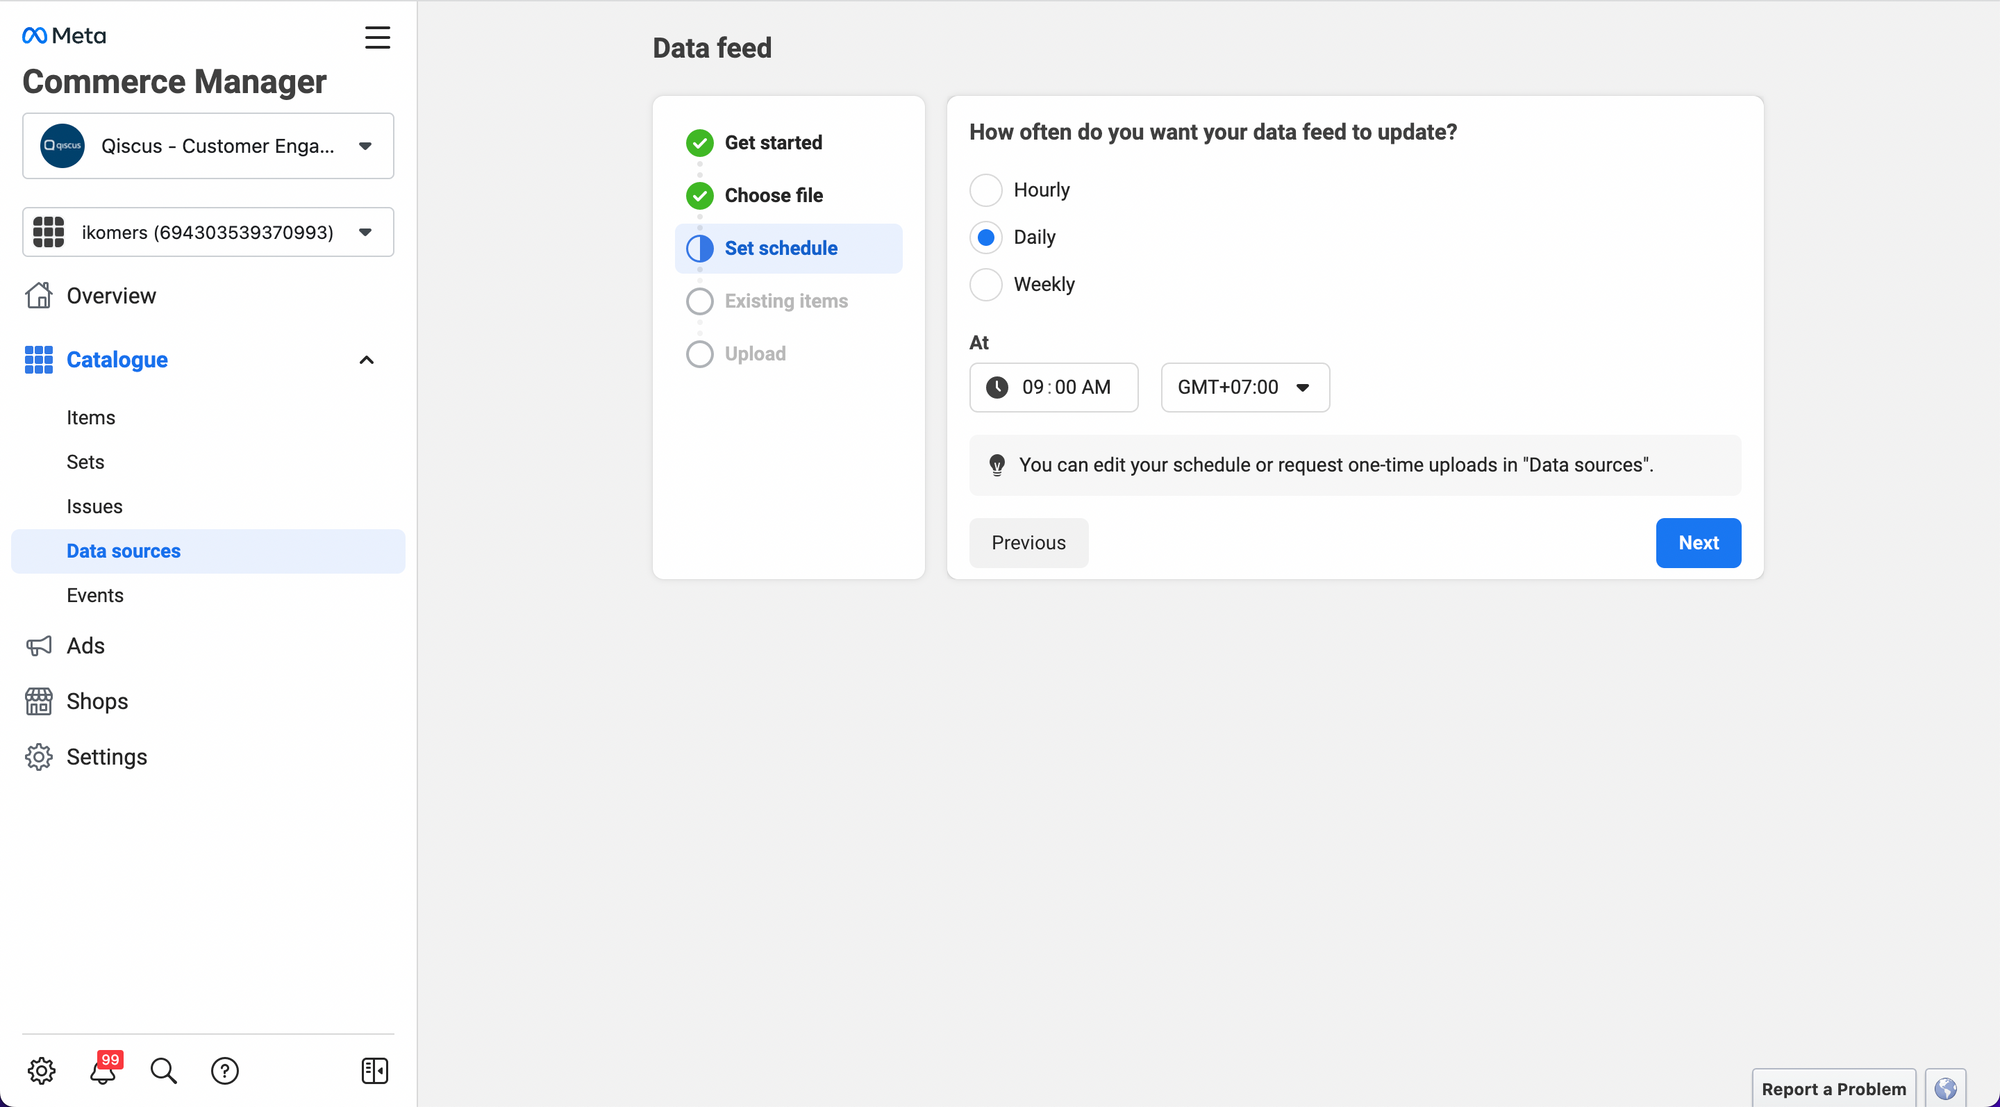
Task: Click the notifications bell icon
Action: pos(103,1071)
